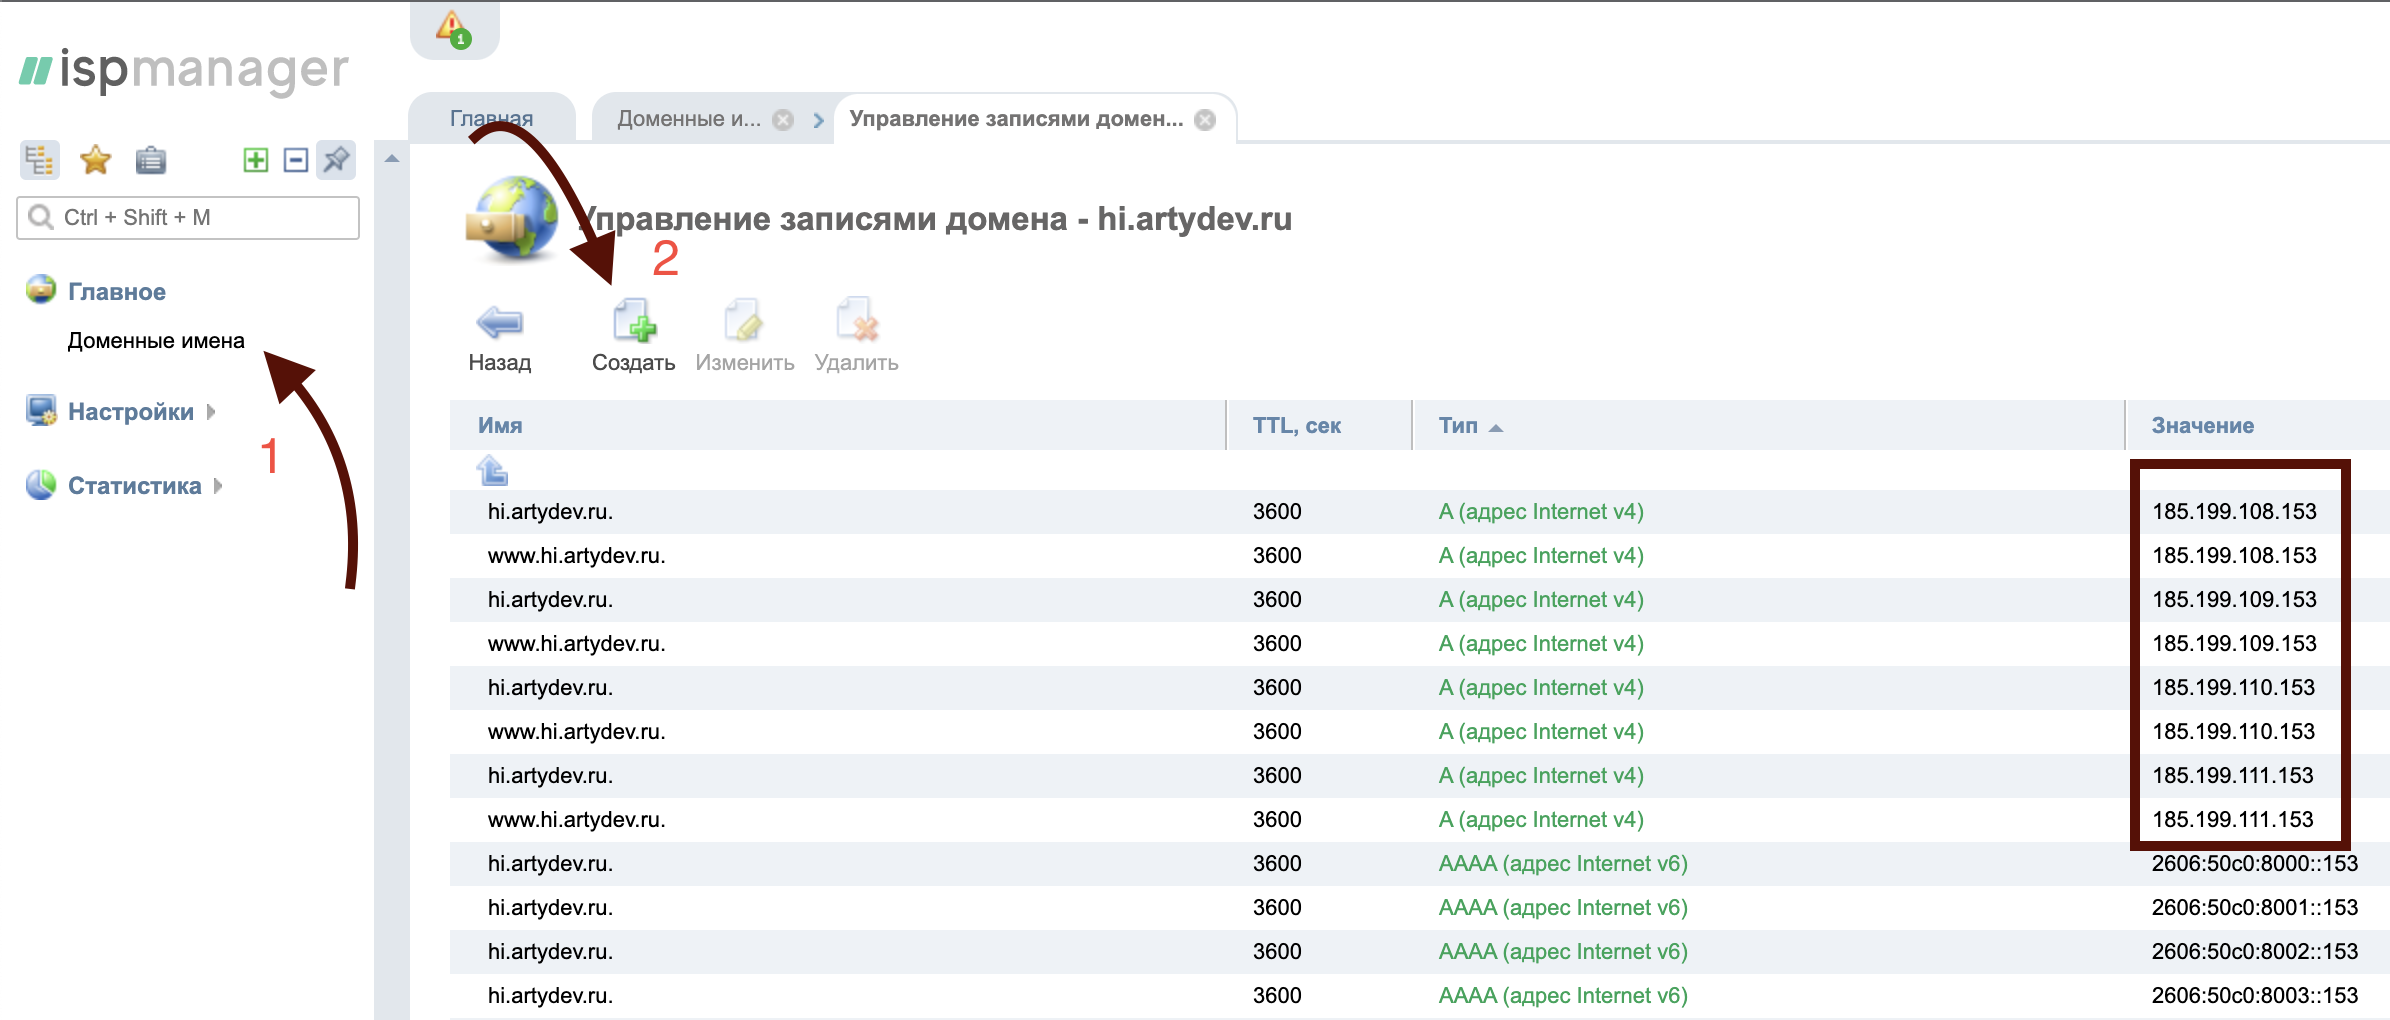The height and width of the screenshot is (1020, 2390).
Task: Toggle the pin sidebar menu button
Action: click(336, 160)
